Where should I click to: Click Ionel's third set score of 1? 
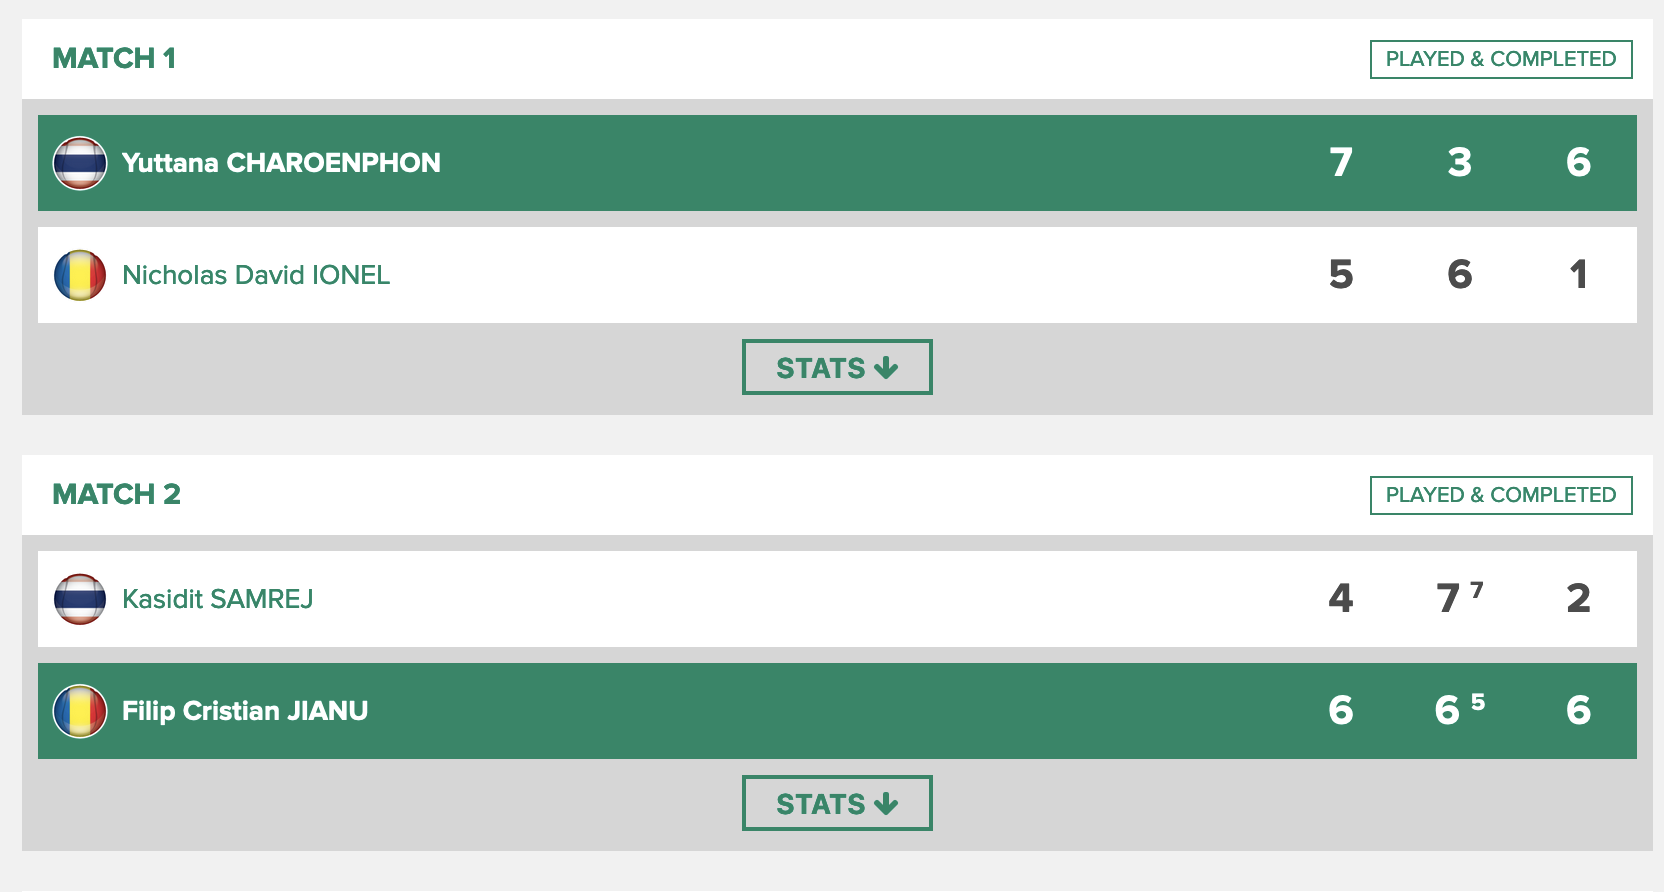[x=1578, y=274]
